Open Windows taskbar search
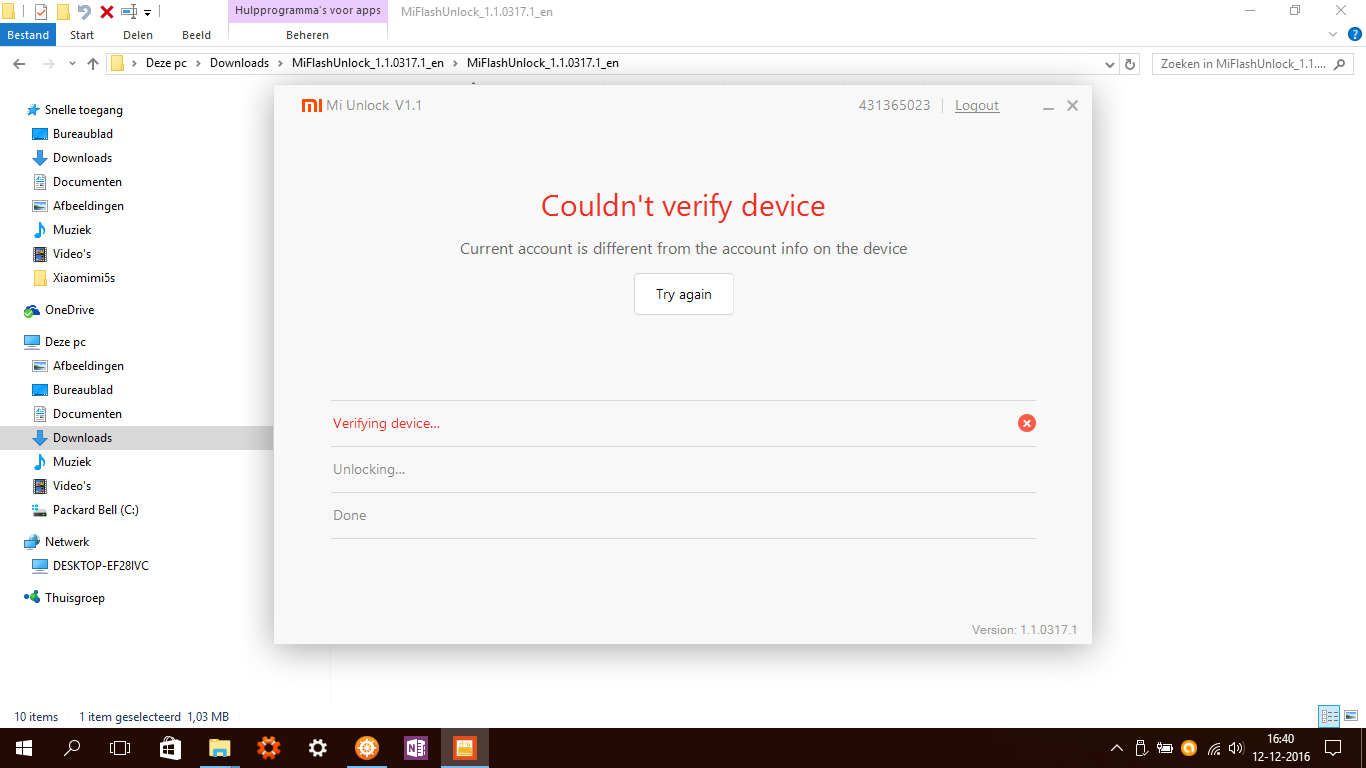The height and width of the screenshot is (768, 1366). (72, 747)
